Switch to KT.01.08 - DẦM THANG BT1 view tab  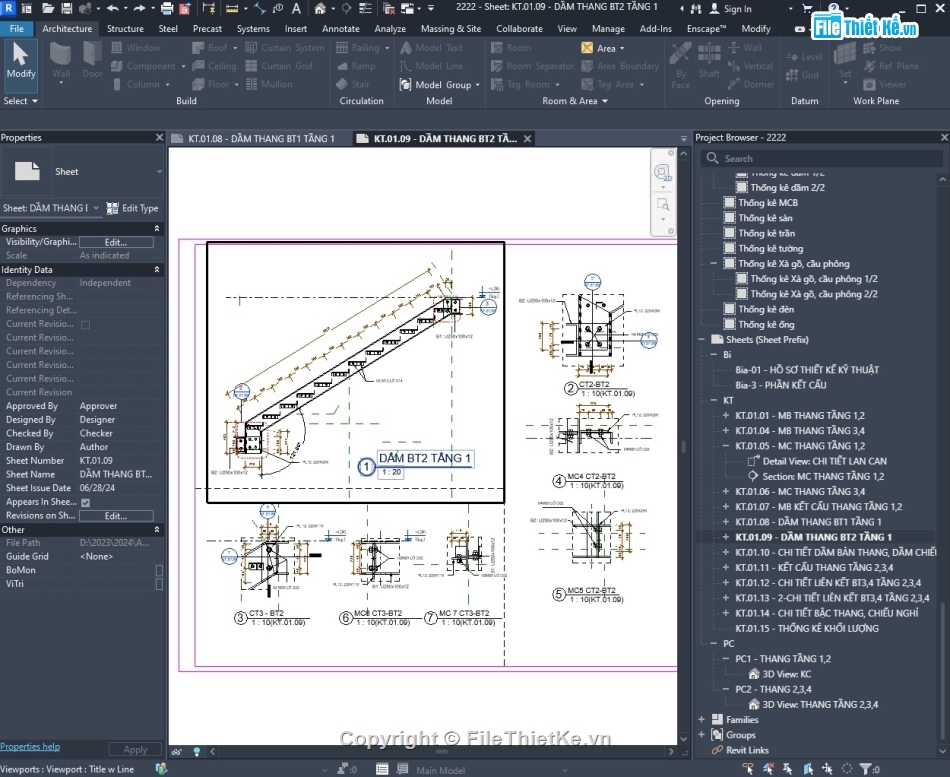click(261, 139)
